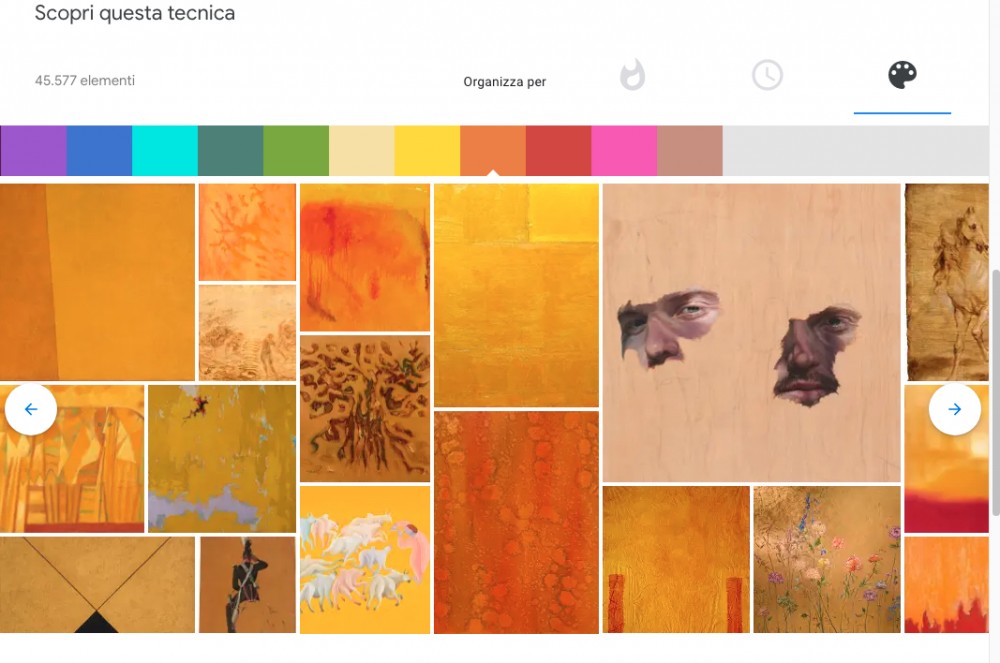Image resolution: width=1000 pixels, height=663 pixels.
Task: Click the '45.577 elementi' label
Action: click(x=84, y=79)
